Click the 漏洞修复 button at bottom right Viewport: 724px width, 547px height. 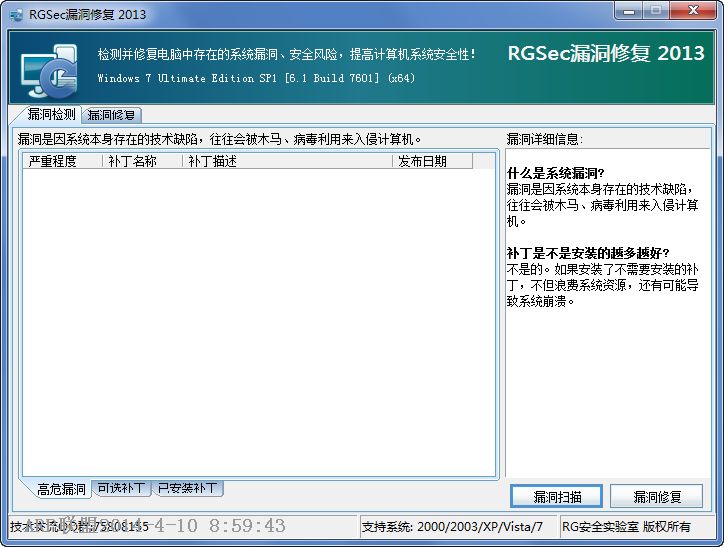point(657,496)
